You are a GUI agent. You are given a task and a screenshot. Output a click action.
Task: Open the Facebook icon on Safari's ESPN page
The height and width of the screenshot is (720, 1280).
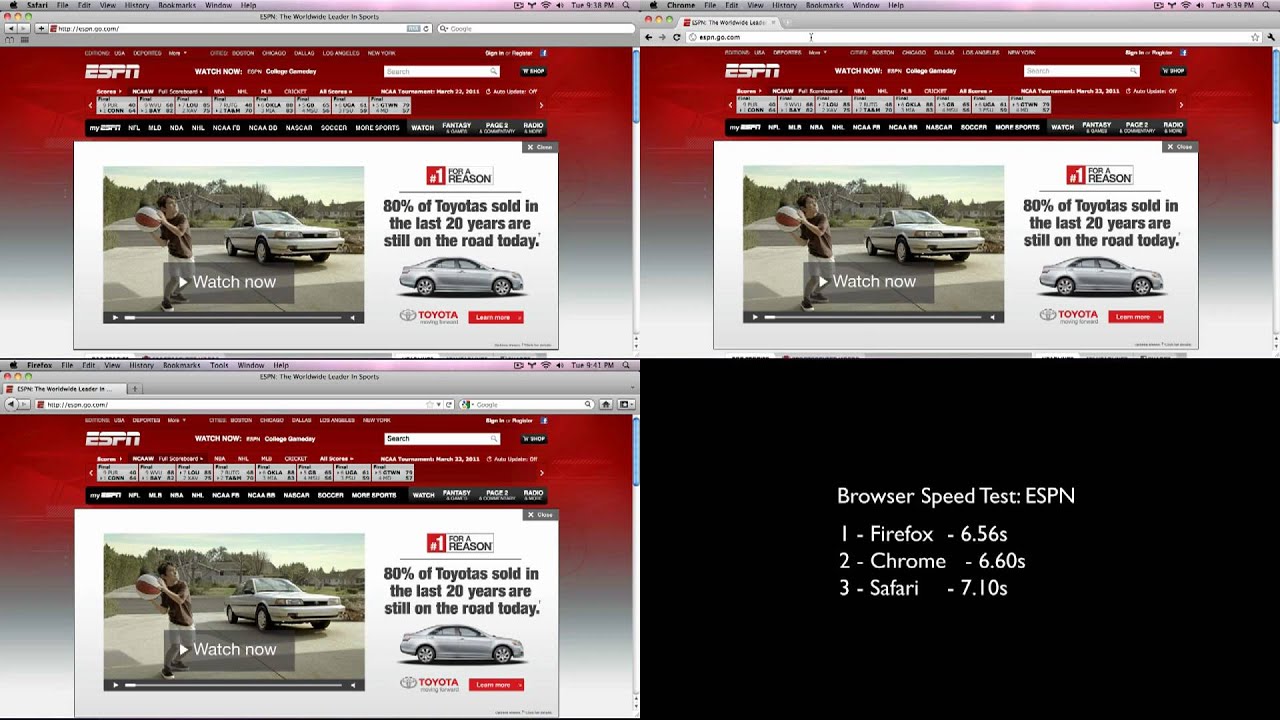(543, 52)
